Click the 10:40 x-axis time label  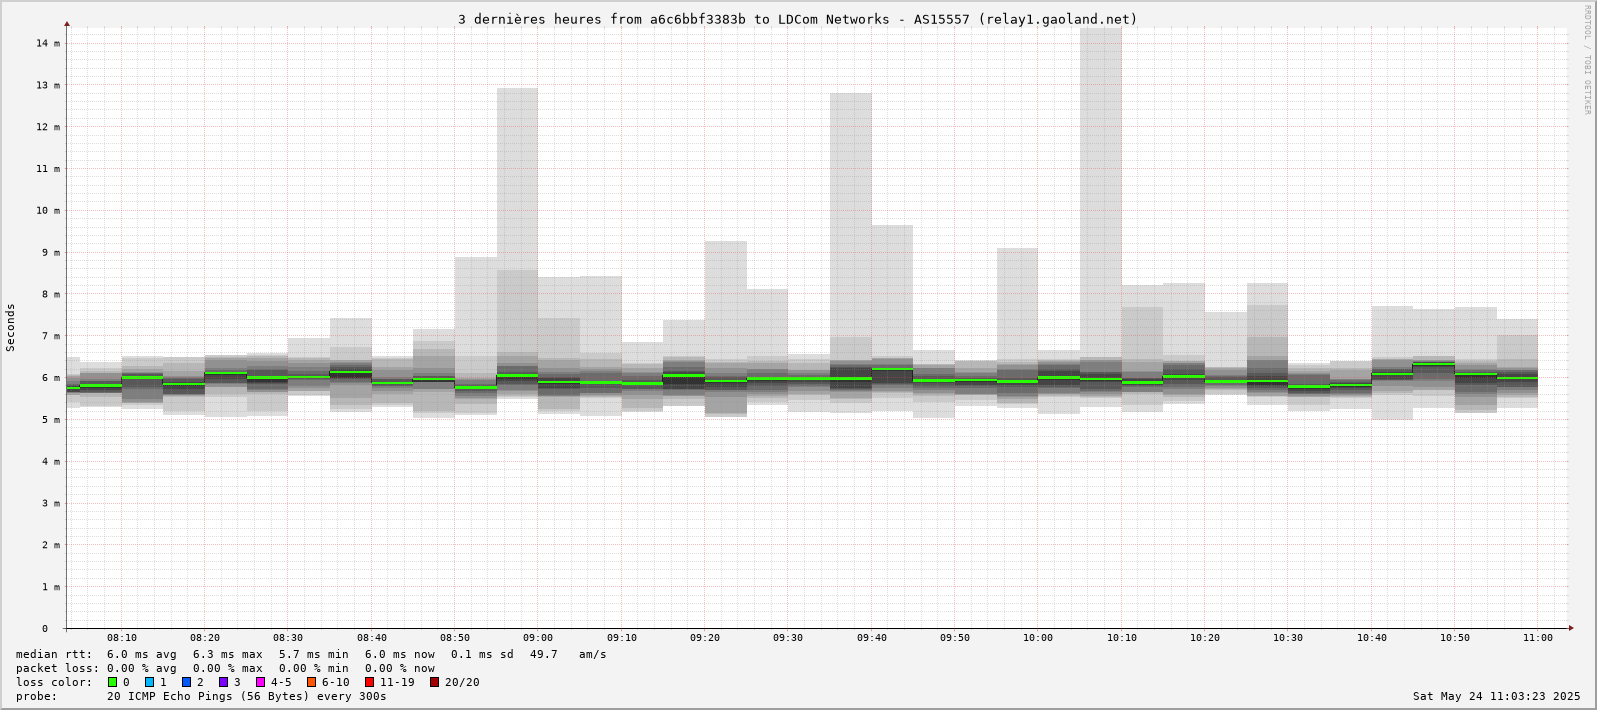click(1372, 638)
